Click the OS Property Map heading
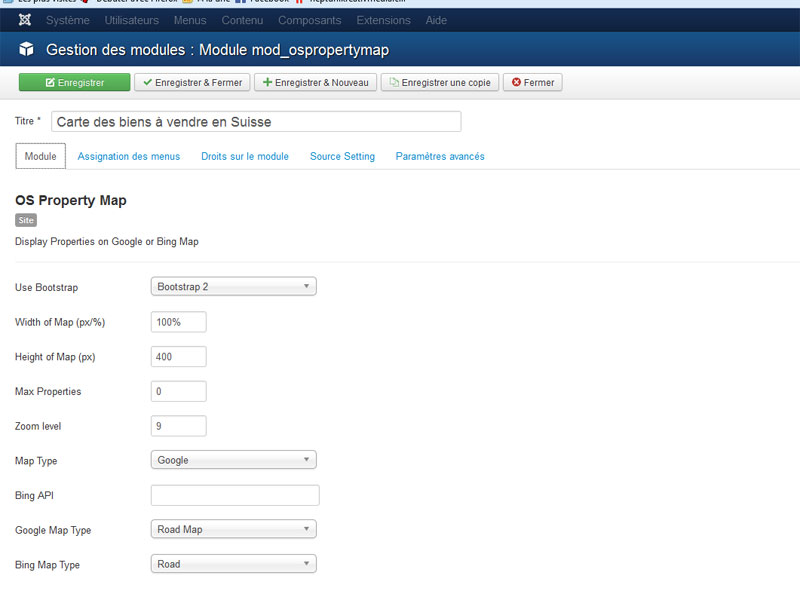 (x=71, y=201)
